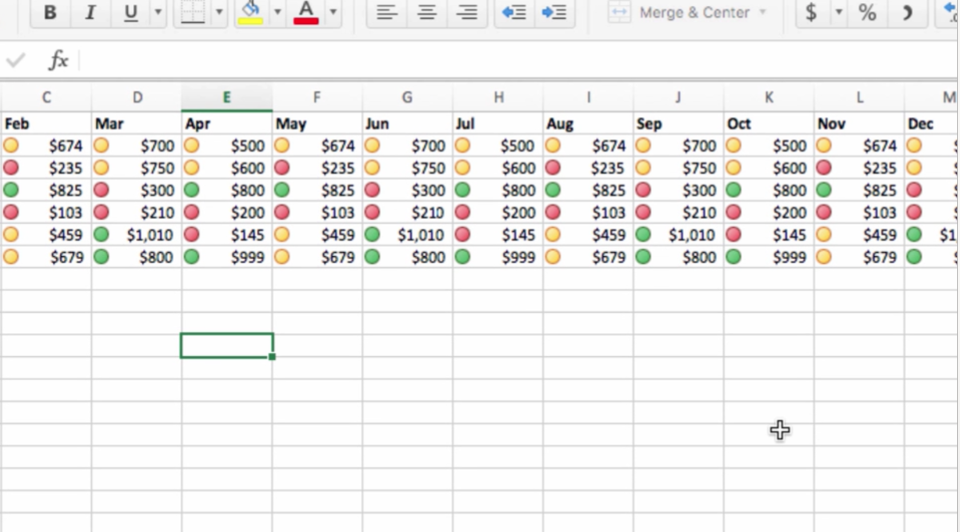The height and width of the screenshot is (532, 960).
Task: Open Merge & Center dropdown arrow
Action: coord(763,12)
